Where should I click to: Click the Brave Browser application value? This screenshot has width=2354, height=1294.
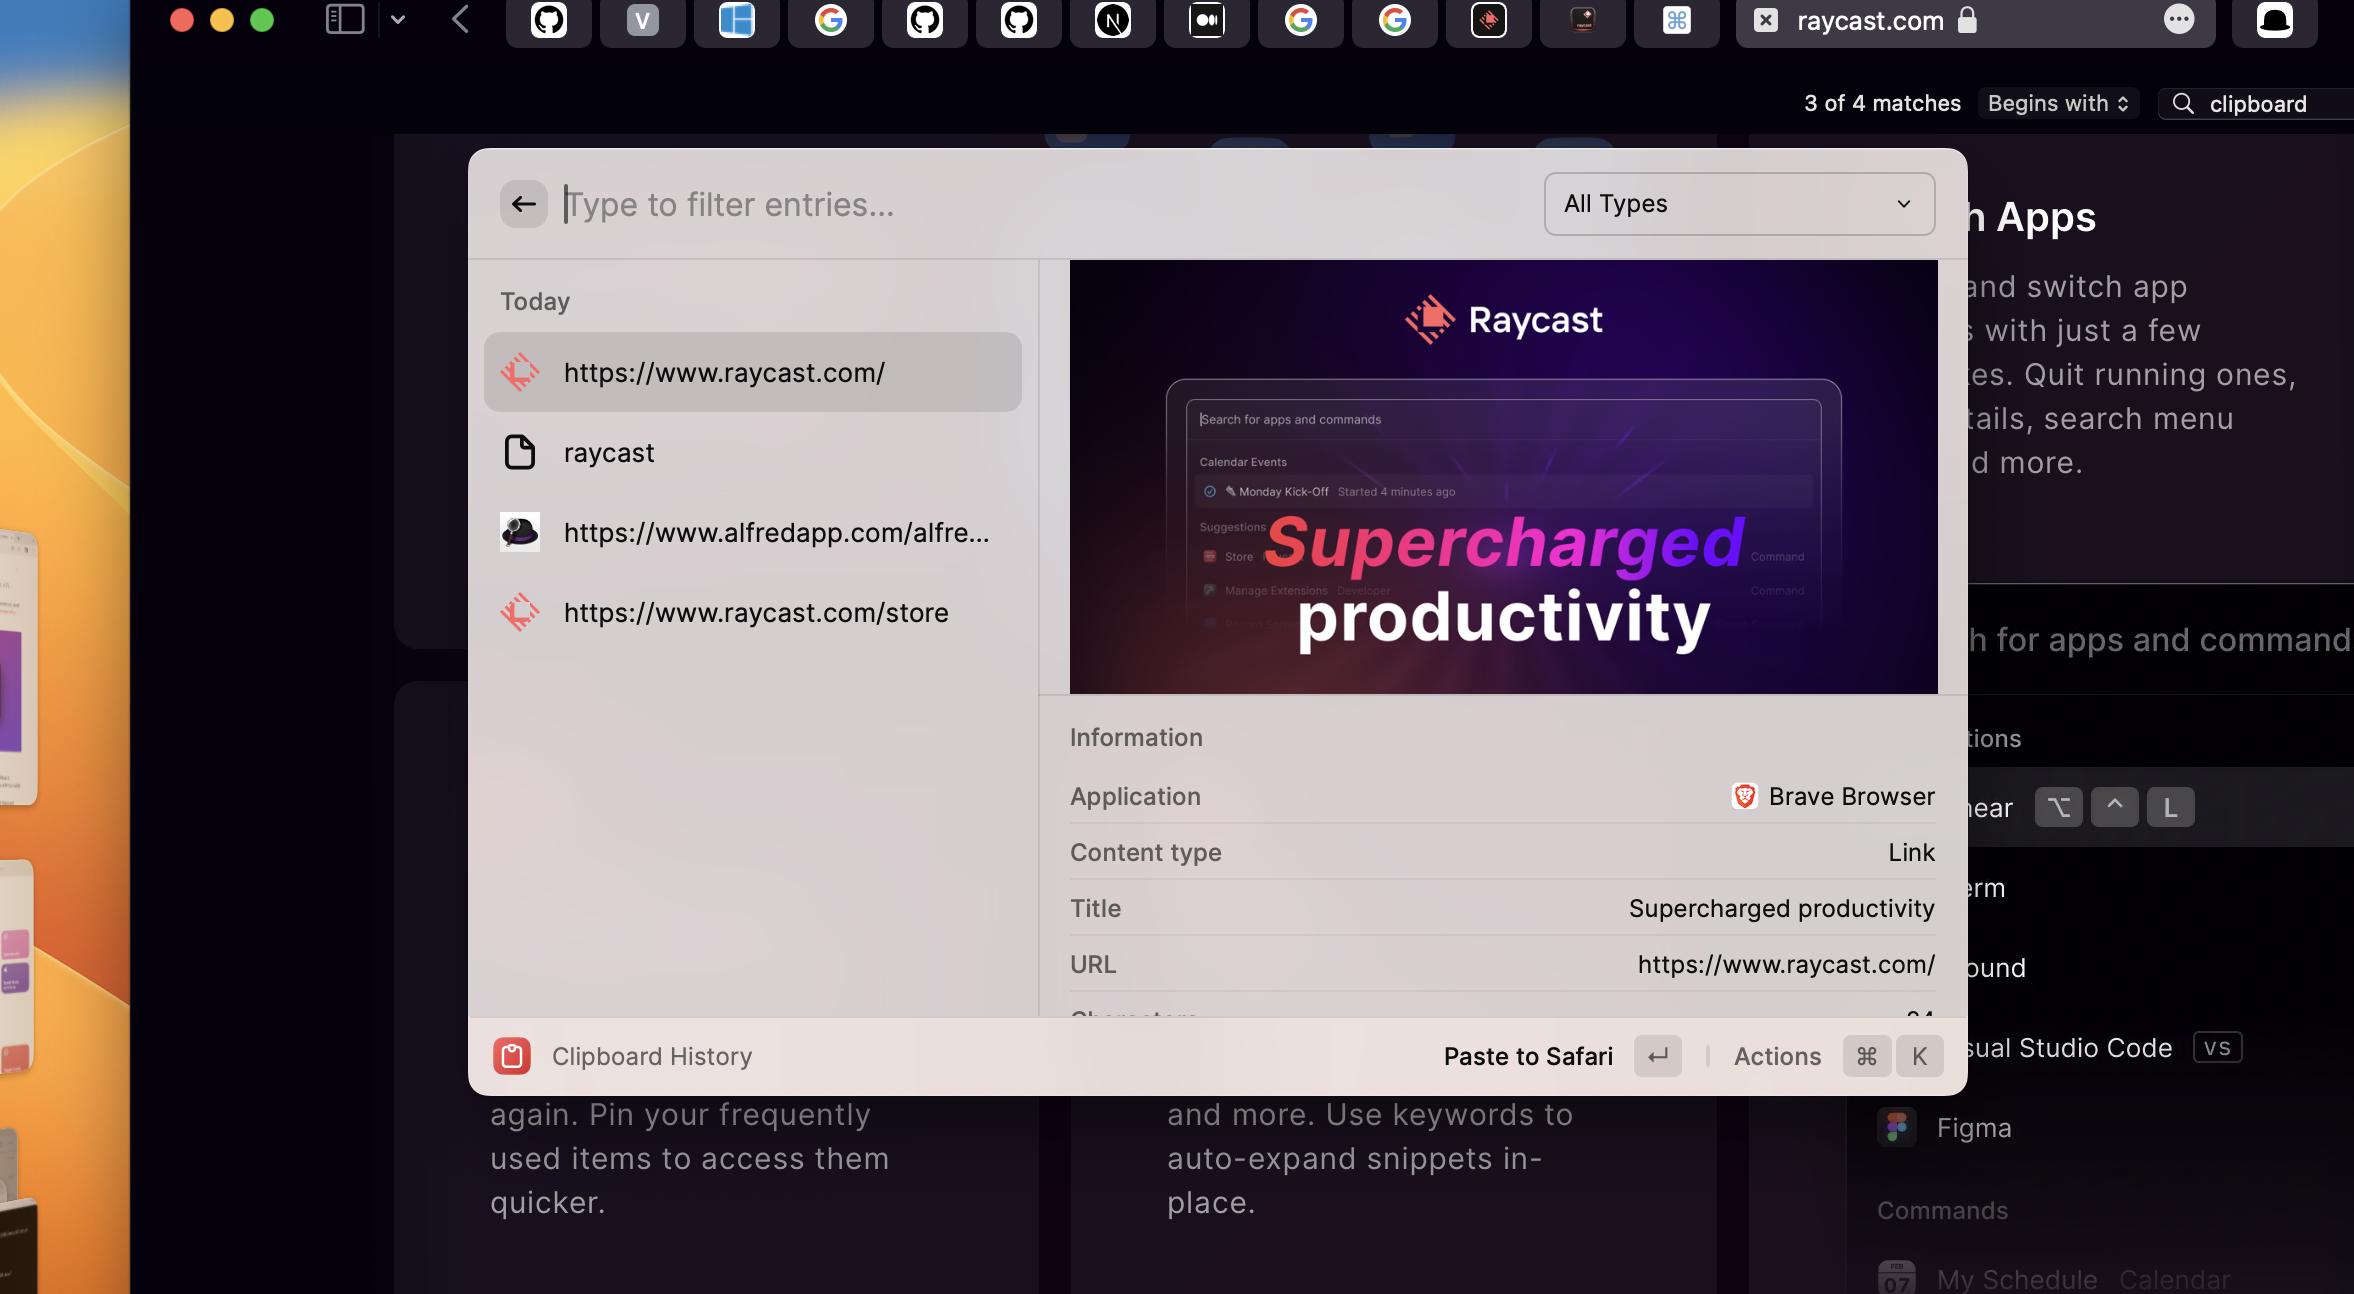(x=1833, y=796)
